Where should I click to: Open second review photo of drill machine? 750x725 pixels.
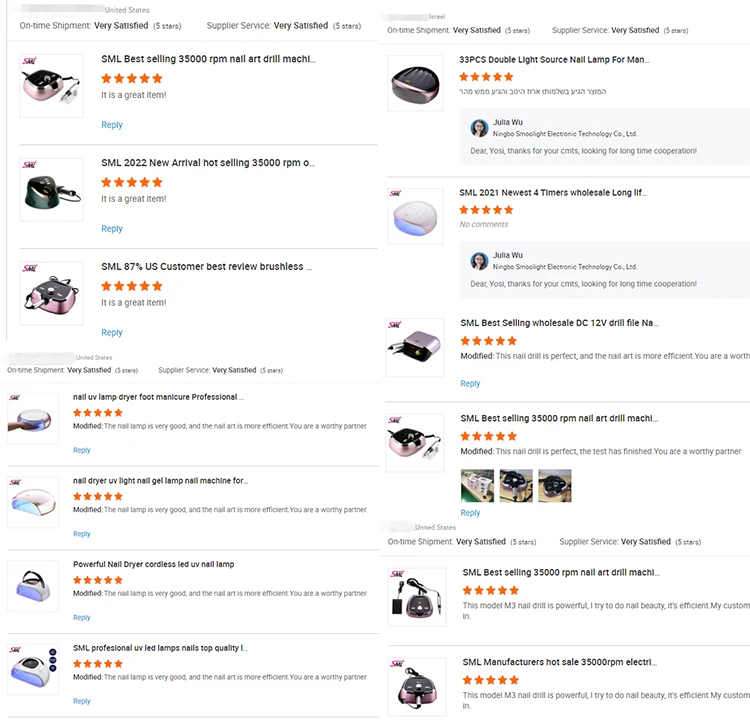tap(516, 485)
